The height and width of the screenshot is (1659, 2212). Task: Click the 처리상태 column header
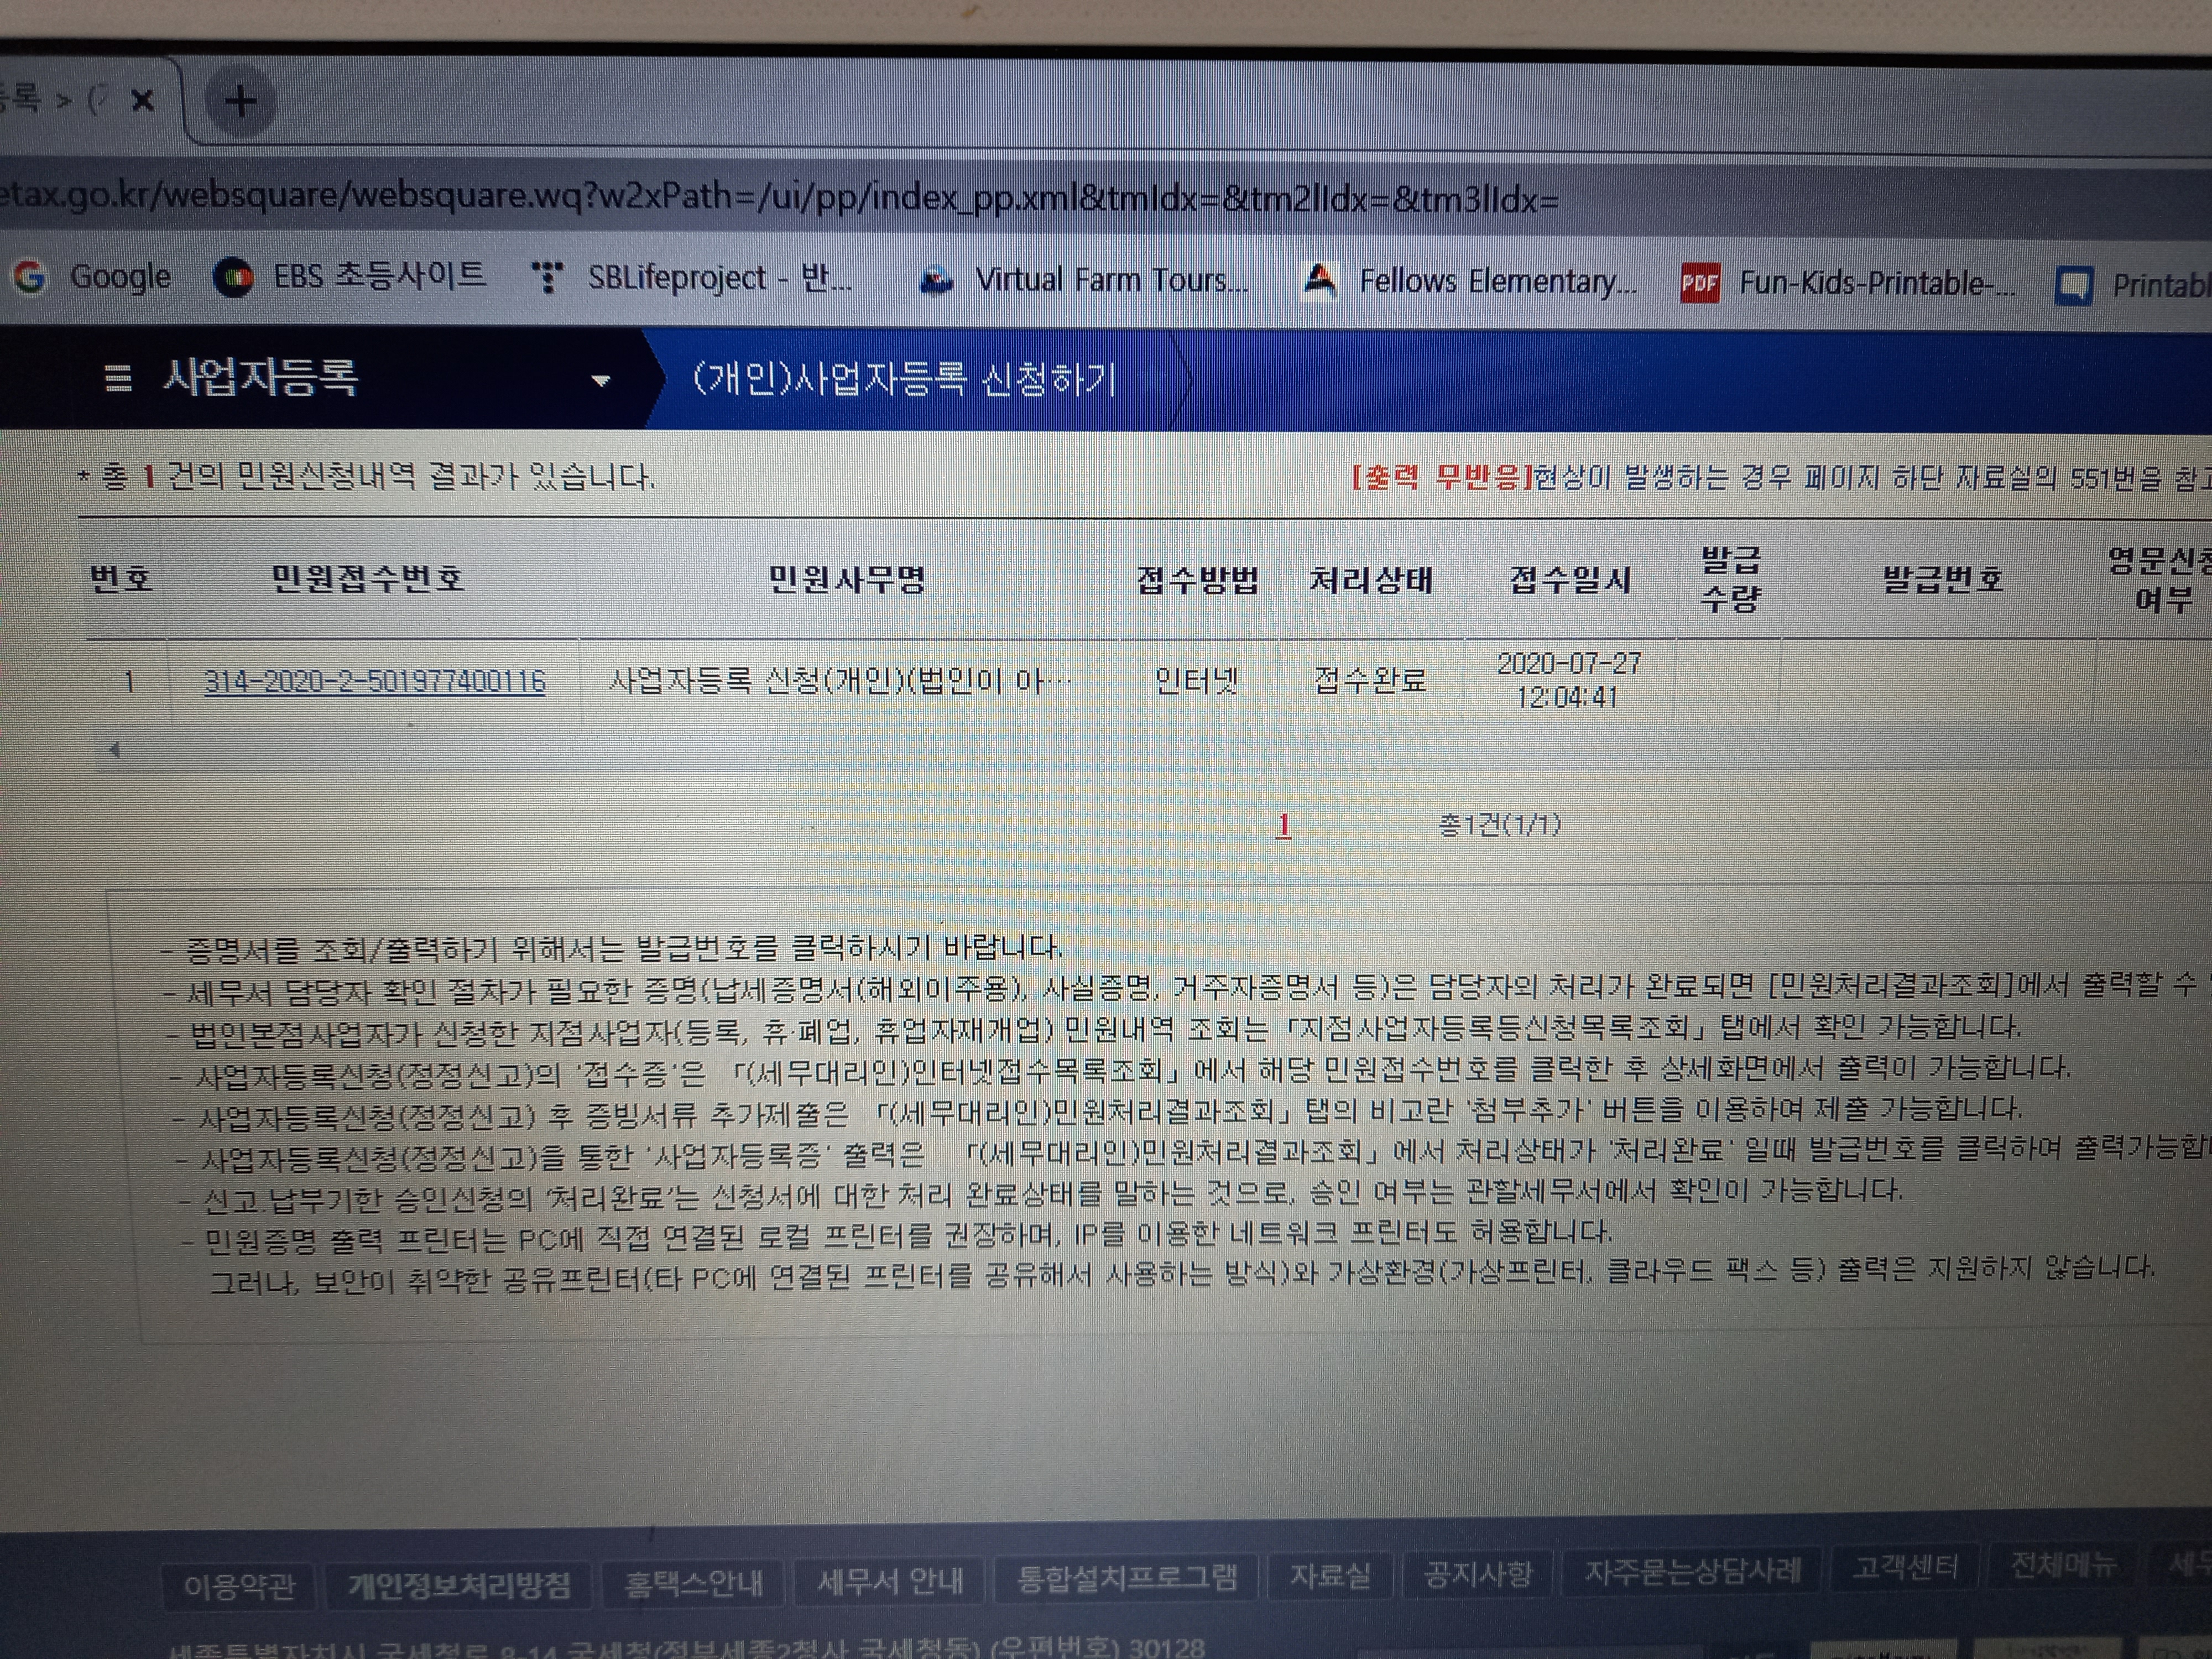[1371, 580]
